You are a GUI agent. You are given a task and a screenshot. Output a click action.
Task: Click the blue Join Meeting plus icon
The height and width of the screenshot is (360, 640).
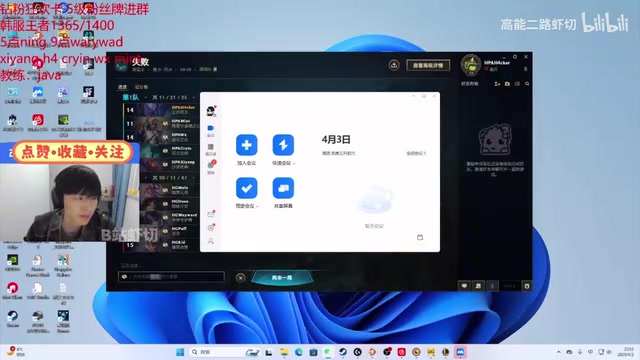point(247,145)
